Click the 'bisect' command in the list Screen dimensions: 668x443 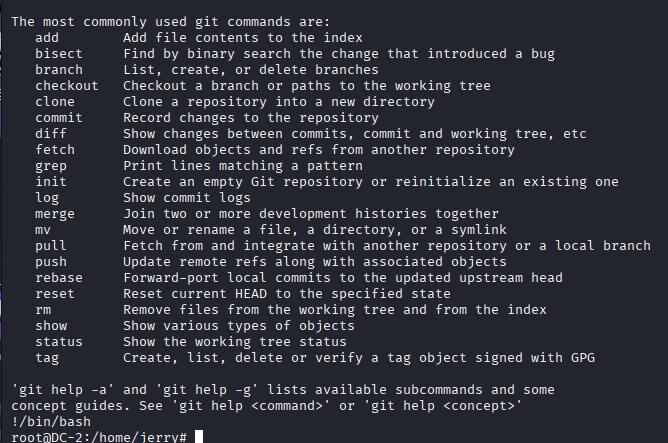(59, 54)
